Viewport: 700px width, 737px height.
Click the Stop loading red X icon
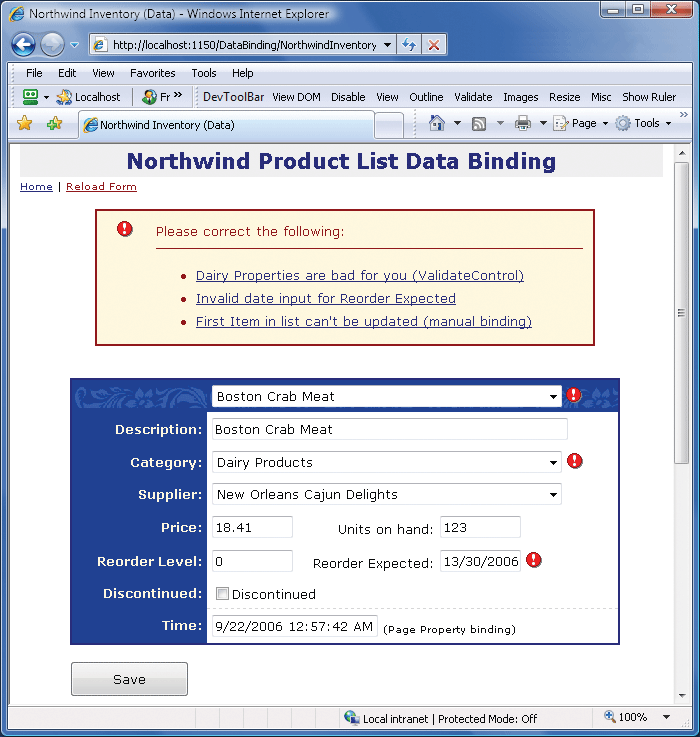pyautogui.click(x=433, y=45)
